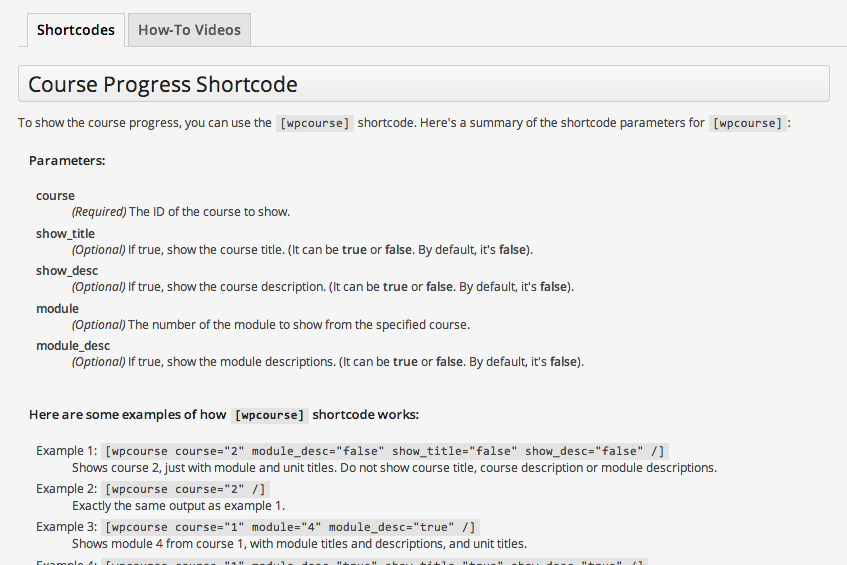
Task: Click description 'The number of the module to show'
Action: [298, 324]
